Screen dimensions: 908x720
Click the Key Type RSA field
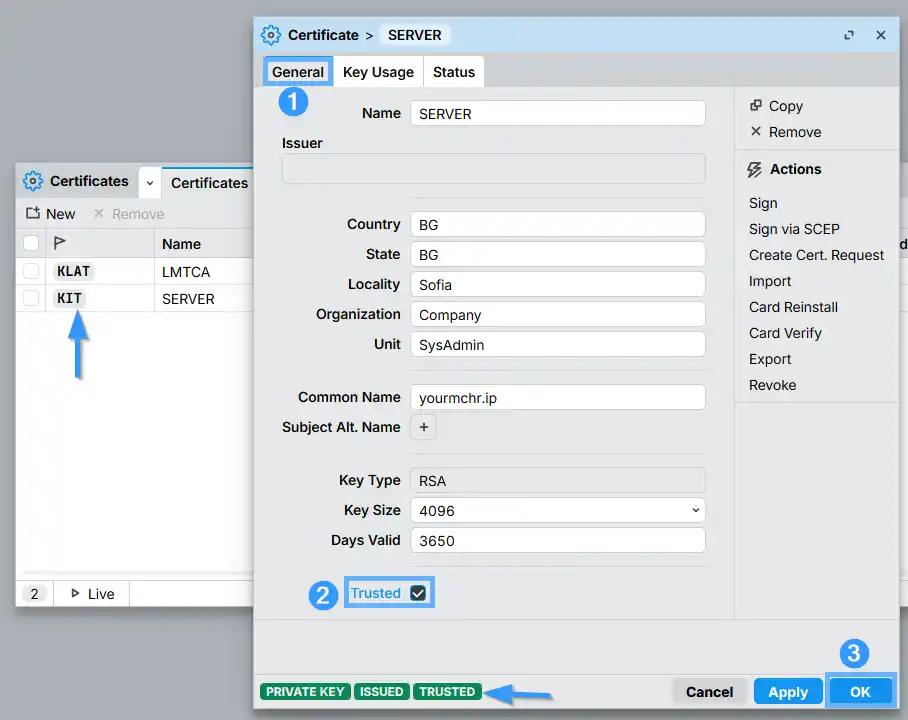point(558,480)
